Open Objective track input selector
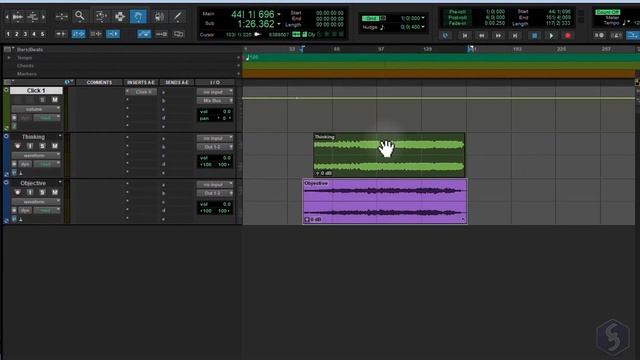Viewport: 640px width, 360px height. pos(215,184)
